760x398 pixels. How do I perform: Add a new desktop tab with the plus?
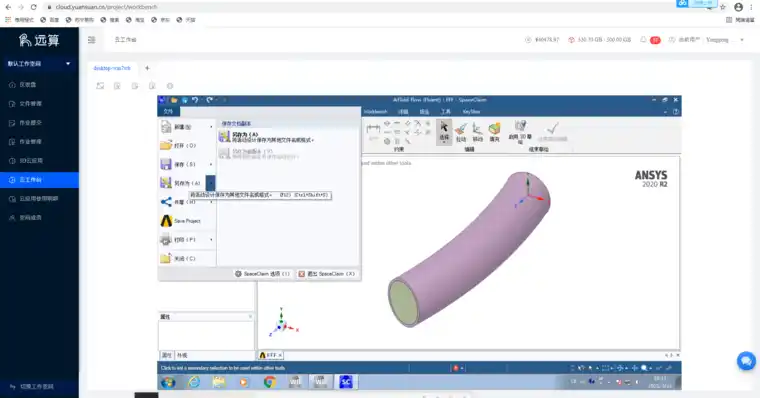tap(147, 68)
